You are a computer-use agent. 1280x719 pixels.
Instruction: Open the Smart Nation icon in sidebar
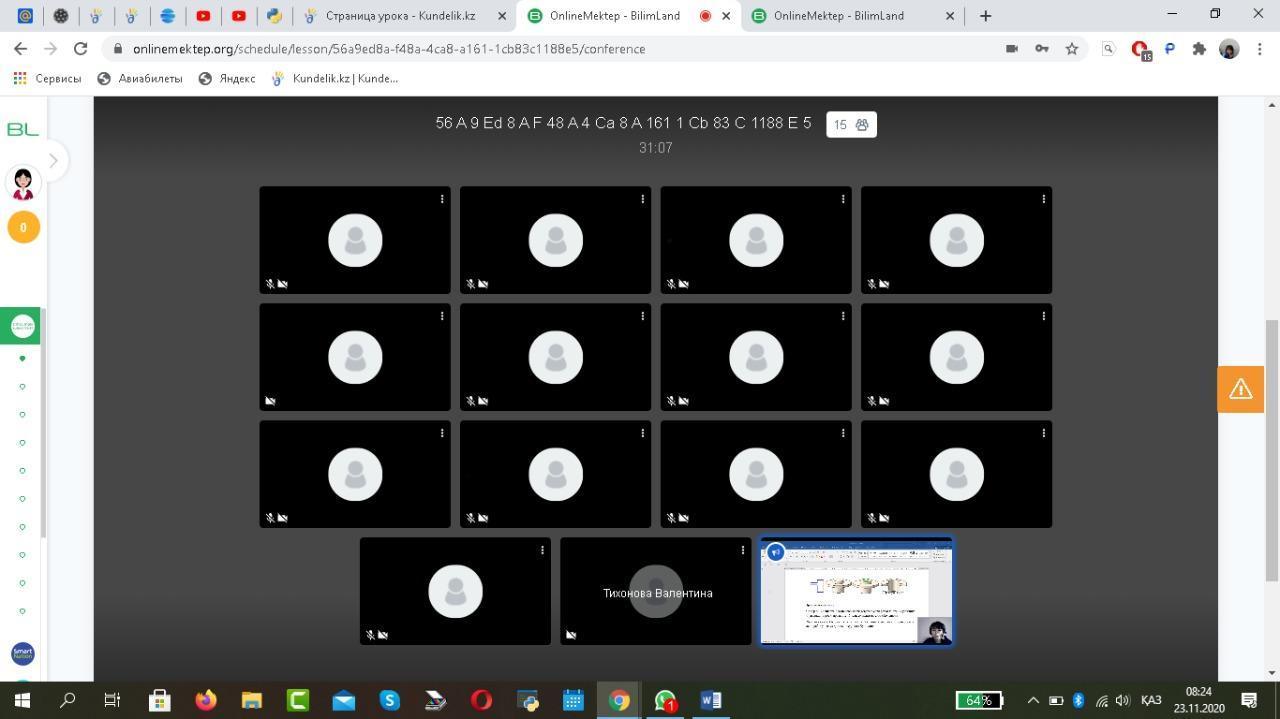coord(23,654)
